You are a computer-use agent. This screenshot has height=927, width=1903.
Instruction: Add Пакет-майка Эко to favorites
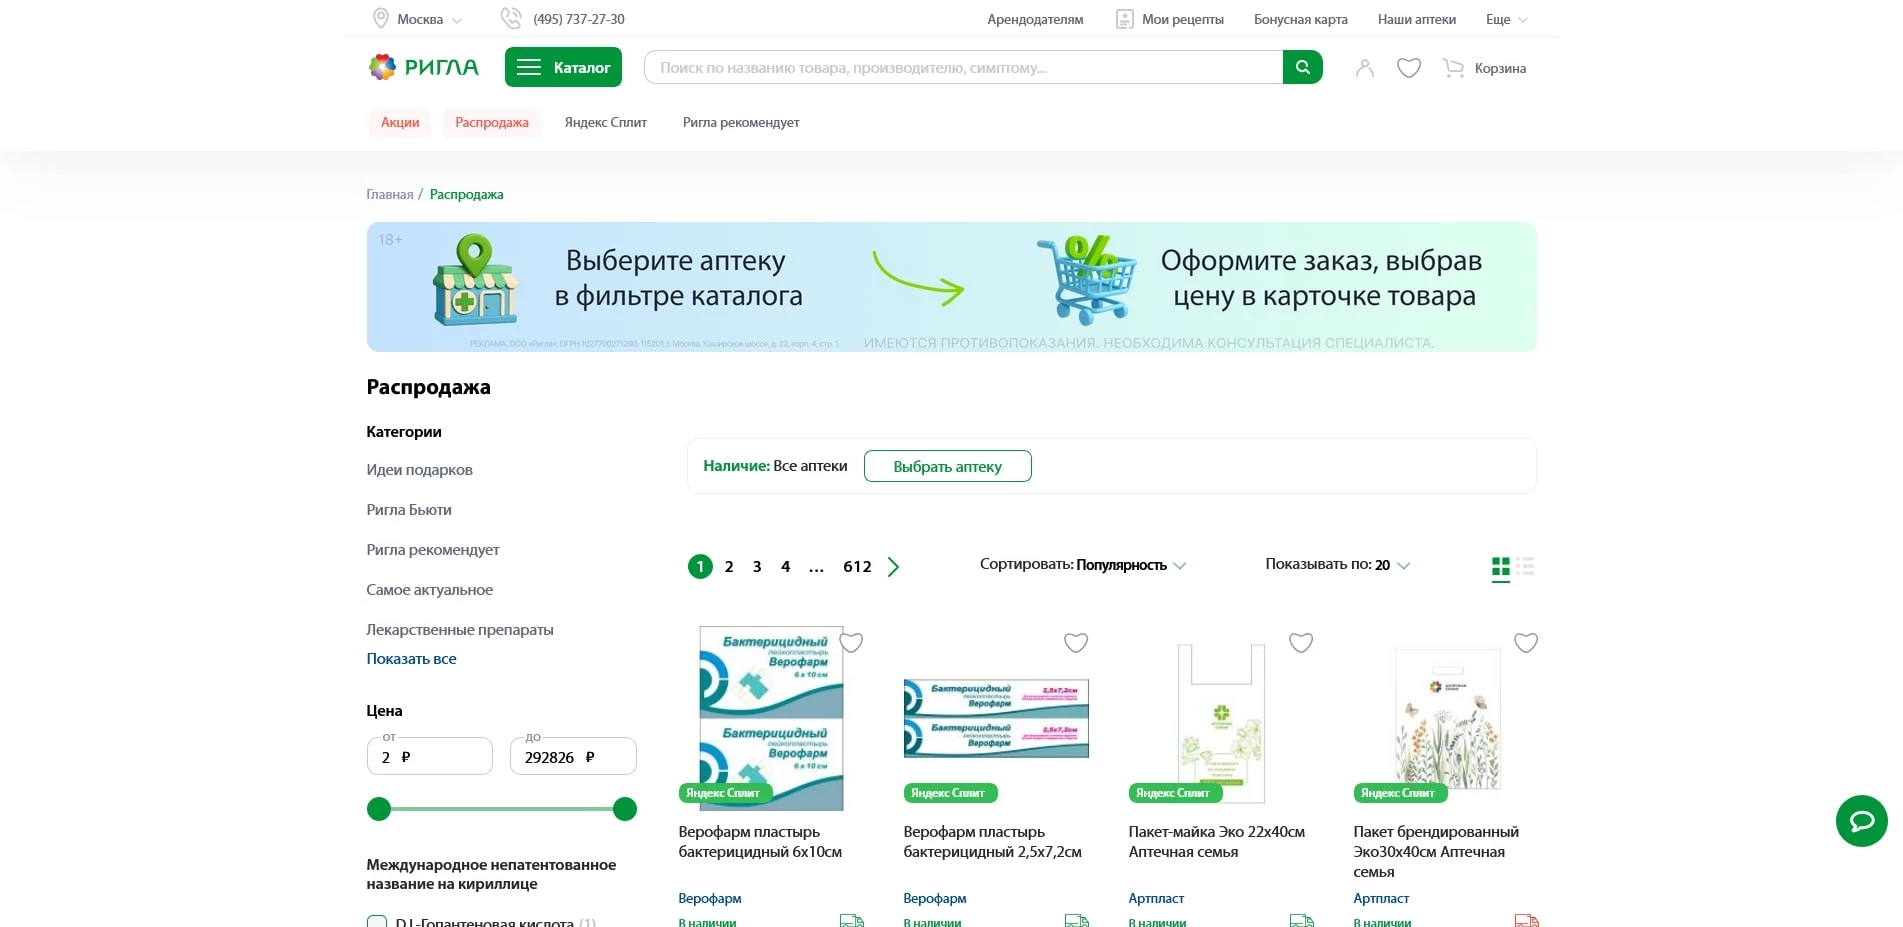[1300, 643]
